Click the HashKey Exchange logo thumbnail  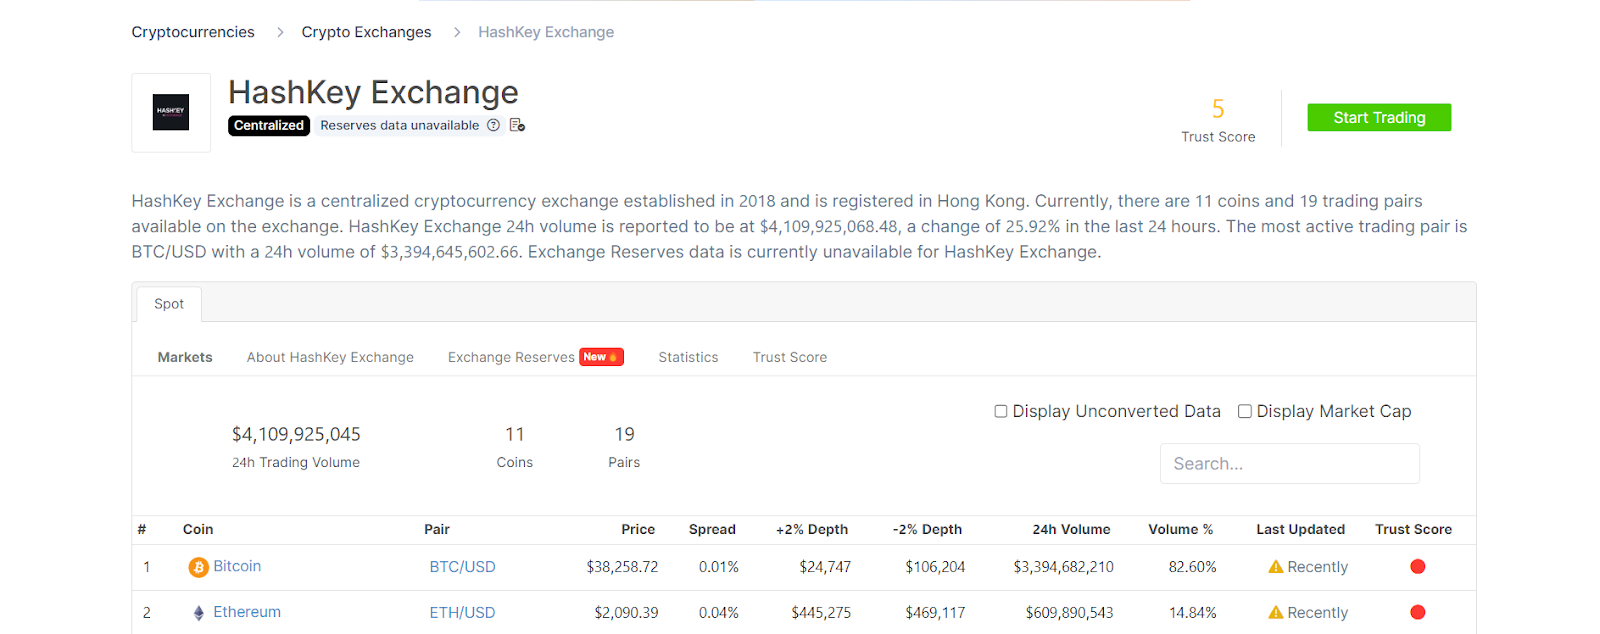click(x=171, y=112)
